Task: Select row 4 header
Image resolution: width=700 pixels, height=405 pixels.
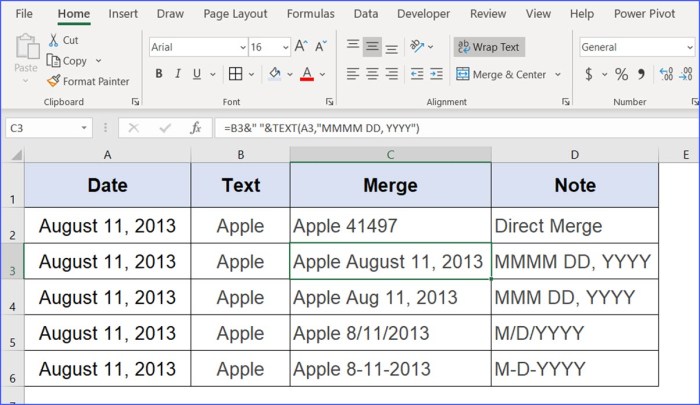Action: point(12,297)
